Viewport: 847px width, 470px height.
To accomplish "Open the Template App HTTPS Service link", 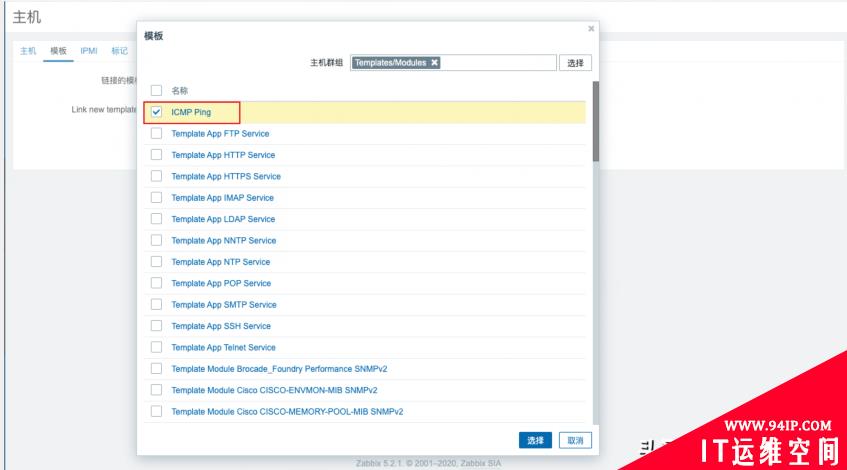I will click(226, 176).
